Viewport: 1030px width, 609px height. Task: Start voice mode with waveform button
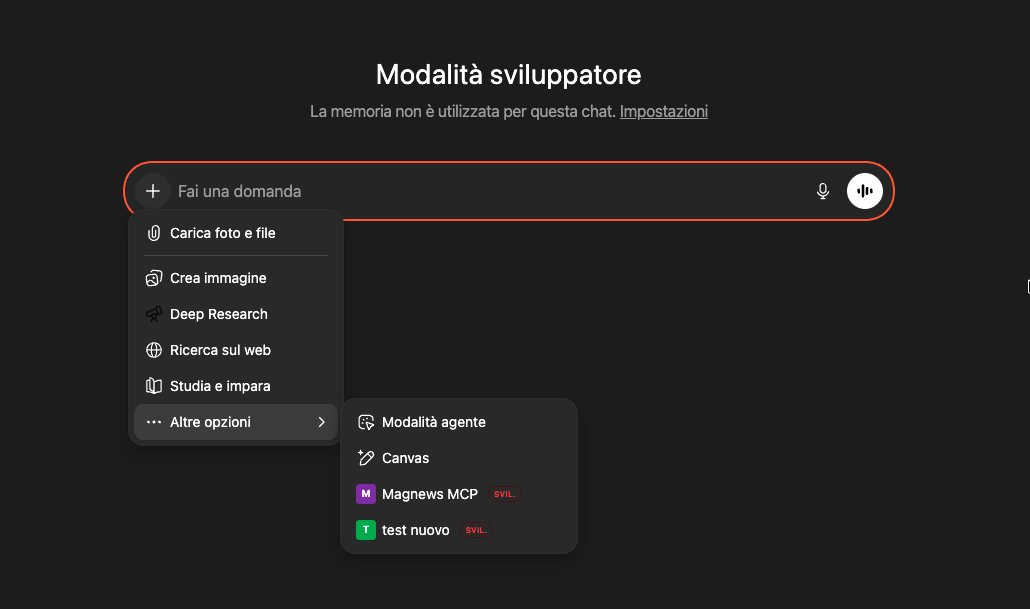(x=865, y=191)
